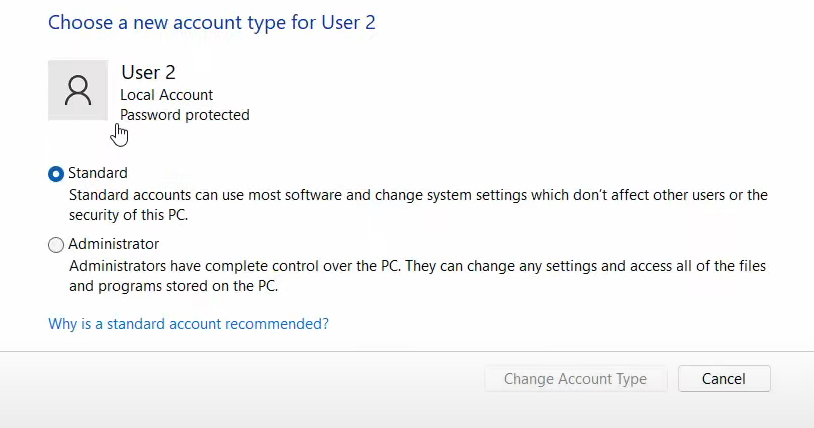The width and height of the screenshot is (814, 428).
Task: Click the person silhouette in account picture
Action: (x=78, y=91)
